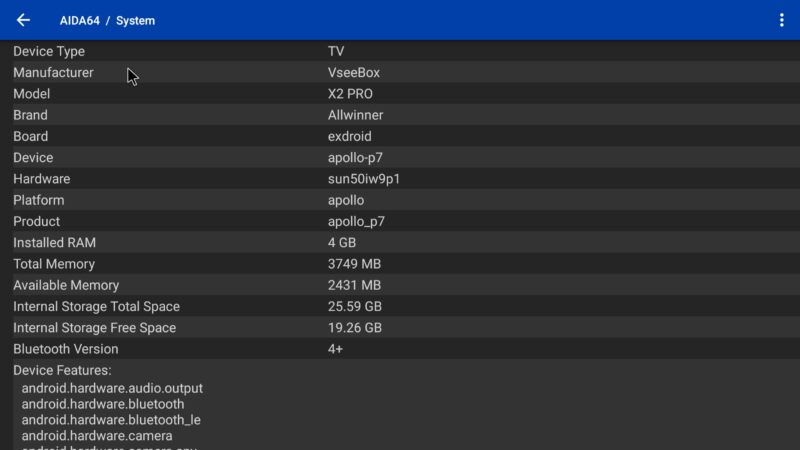Click the Platform apollo row
Screen dimensions: 800x450
coord(400,200)
